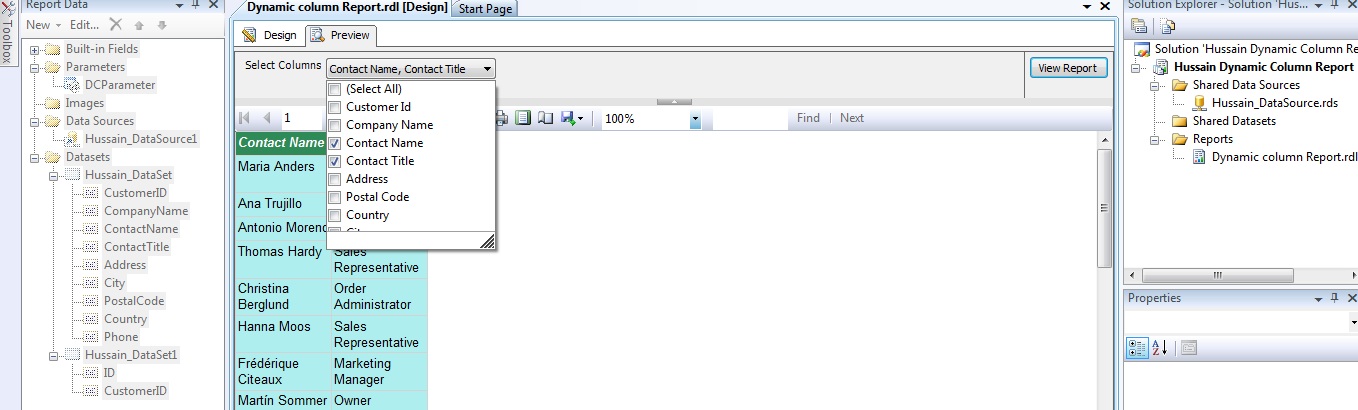
Task: Check the Customer Id checkbox
Action: (335, 107)
